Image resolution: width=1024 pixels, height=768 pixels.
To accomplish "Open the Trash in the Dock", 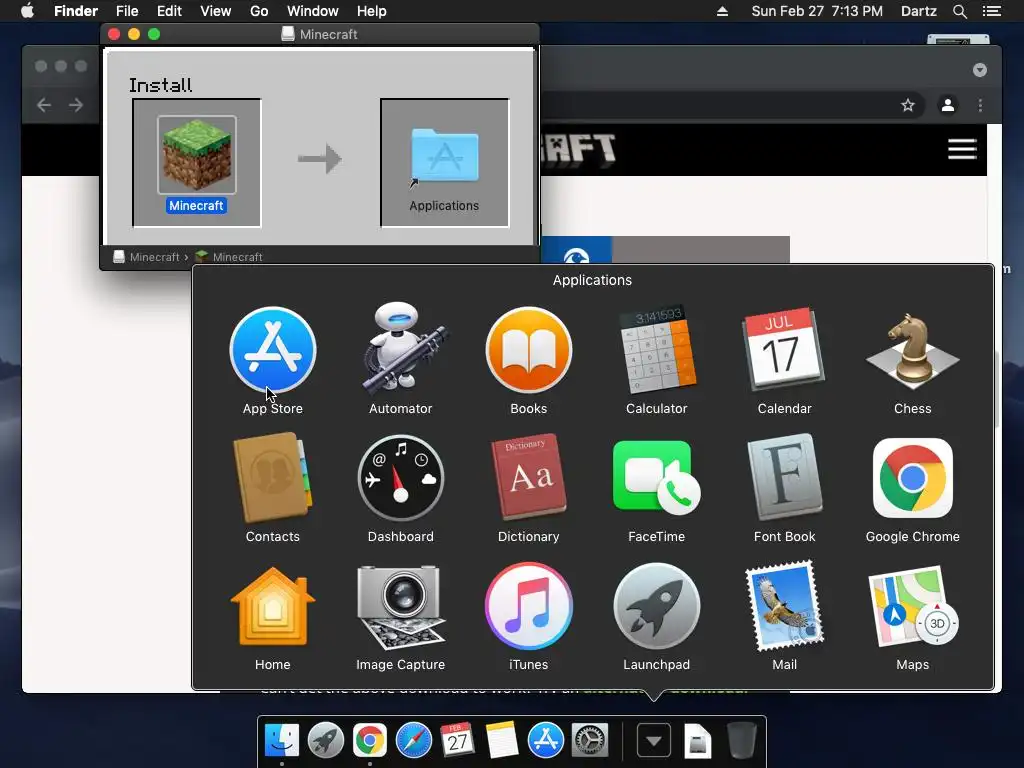I will coord(741,741).
